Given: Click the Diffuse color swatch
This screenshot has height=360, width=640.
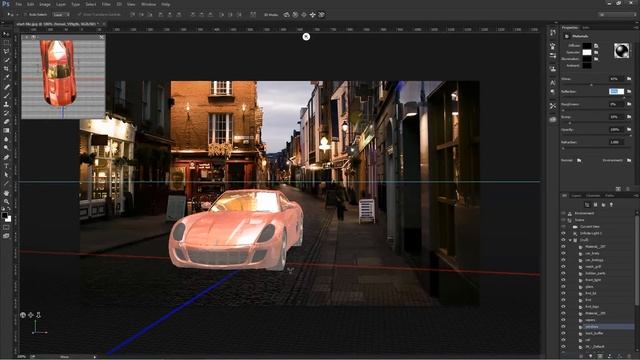Looking at the screenshot, I should (587, 46).
